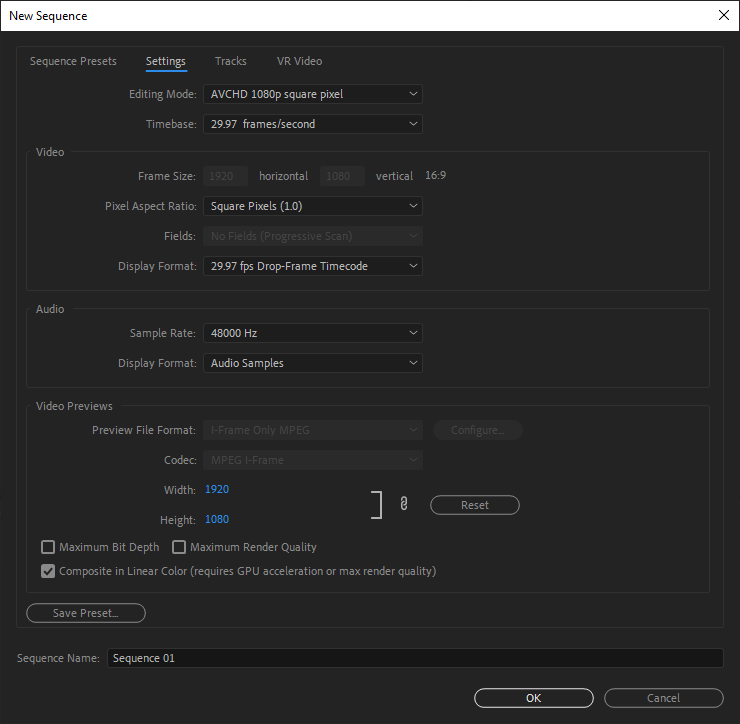
Task: Click the New Sequence title text
Action: [x=48, y=16]
